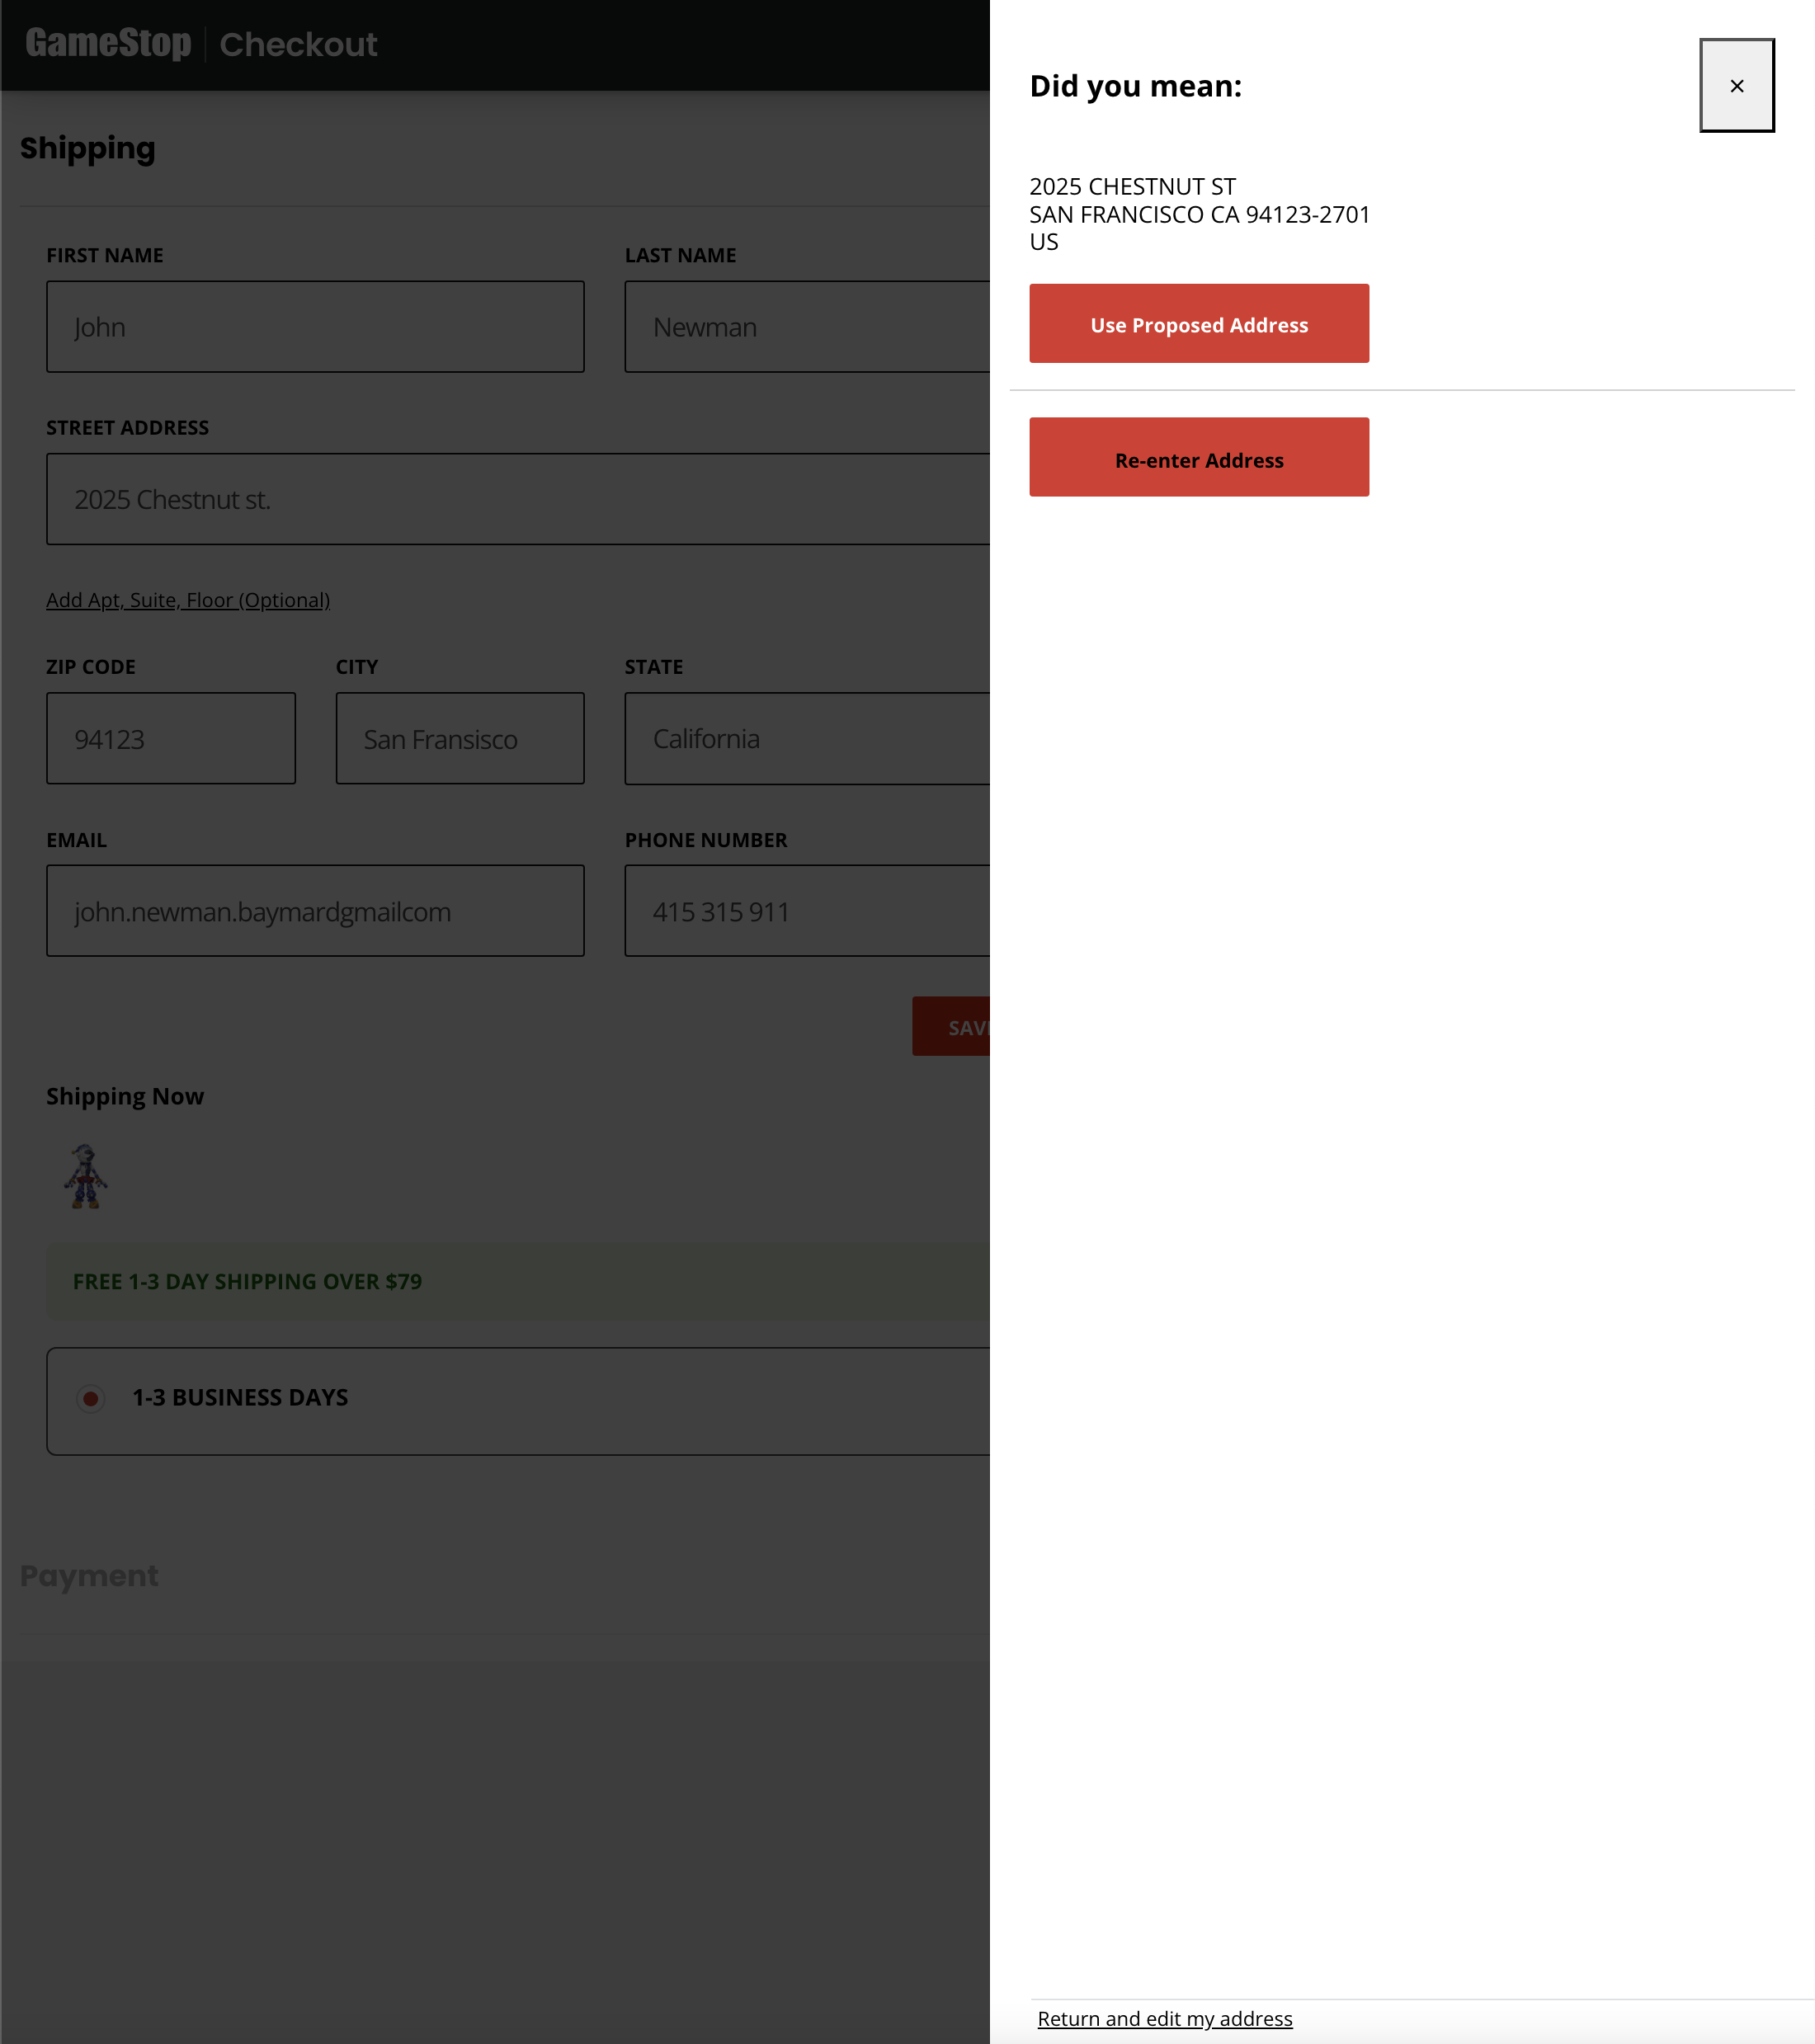1815x2044 pixels.
Task: Click the Payment section heading
Action: 89,1576
